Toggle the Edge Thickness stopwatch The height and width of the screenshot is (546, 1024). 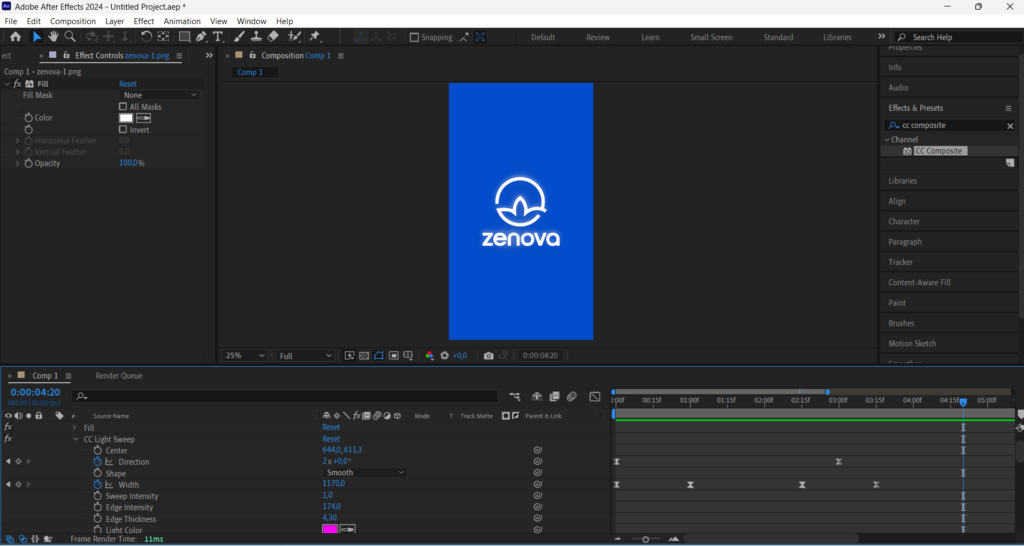point(97,519)
